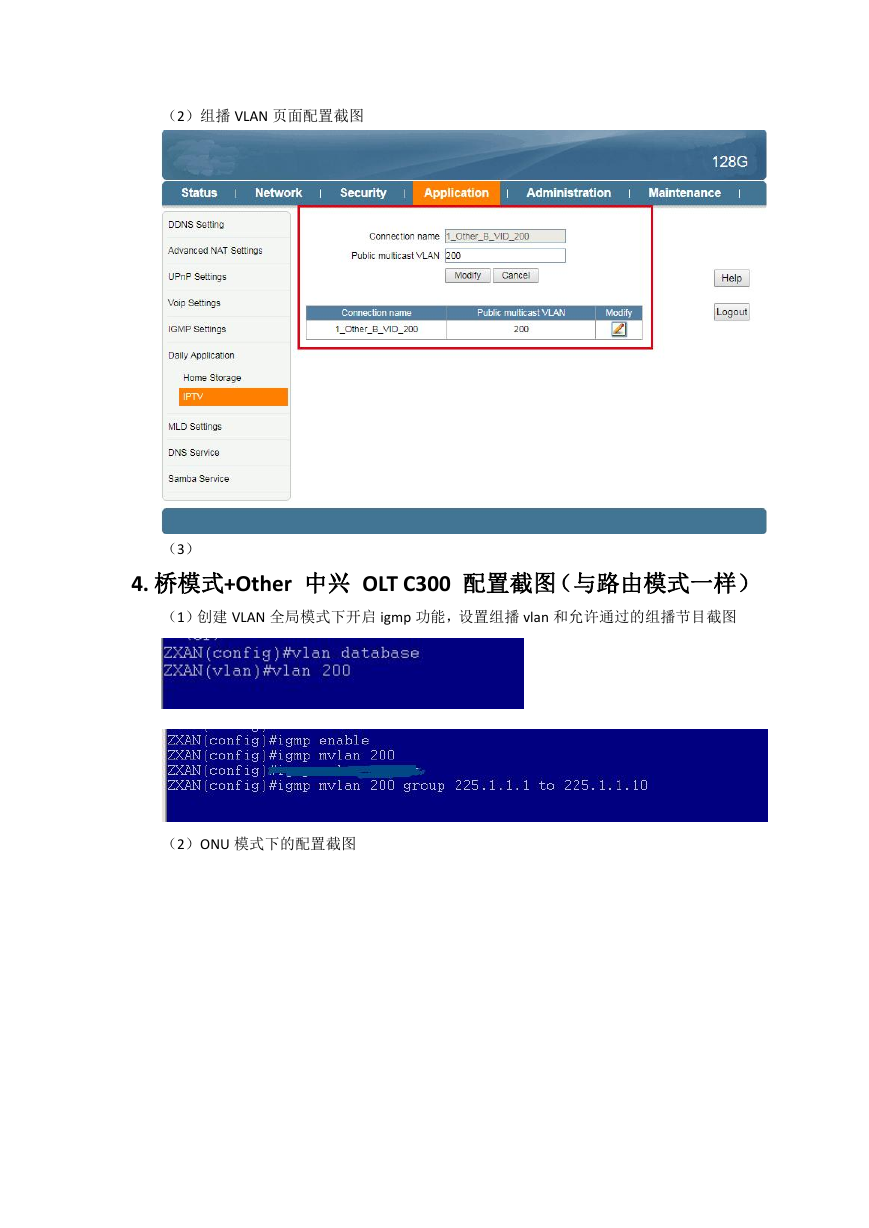Select Home Storage submenu item
869x1228 pixels.
(212, 378)
